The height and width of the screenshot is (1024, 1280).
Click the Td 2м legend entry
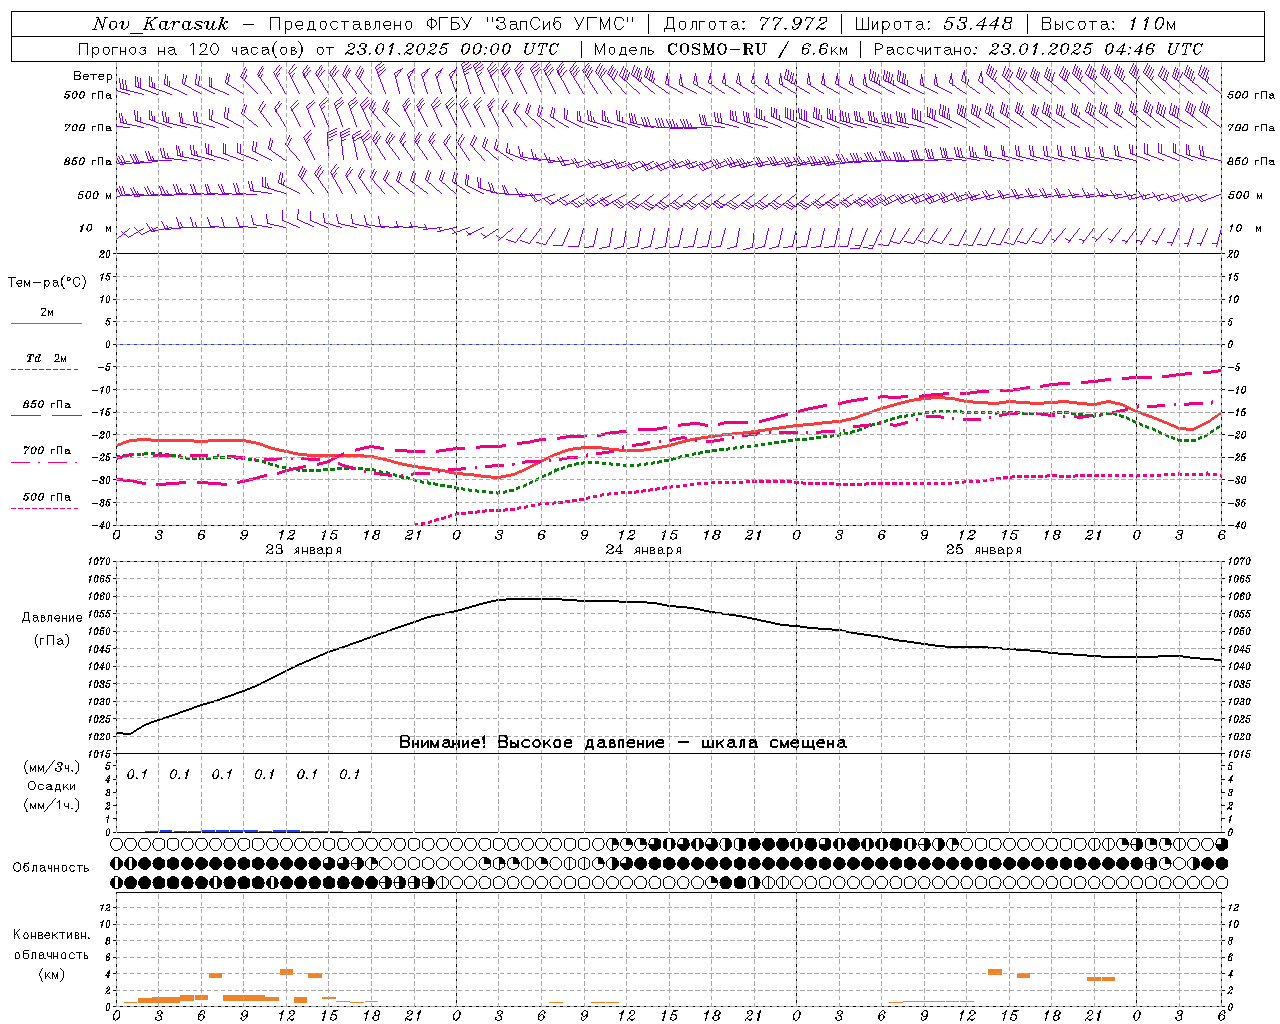coord(46,358)
